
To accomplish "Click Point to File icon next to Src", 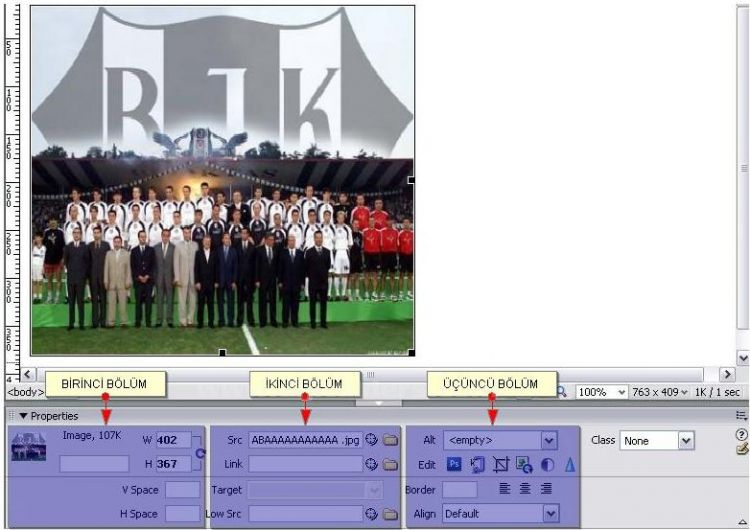I will tap(371, 439).
